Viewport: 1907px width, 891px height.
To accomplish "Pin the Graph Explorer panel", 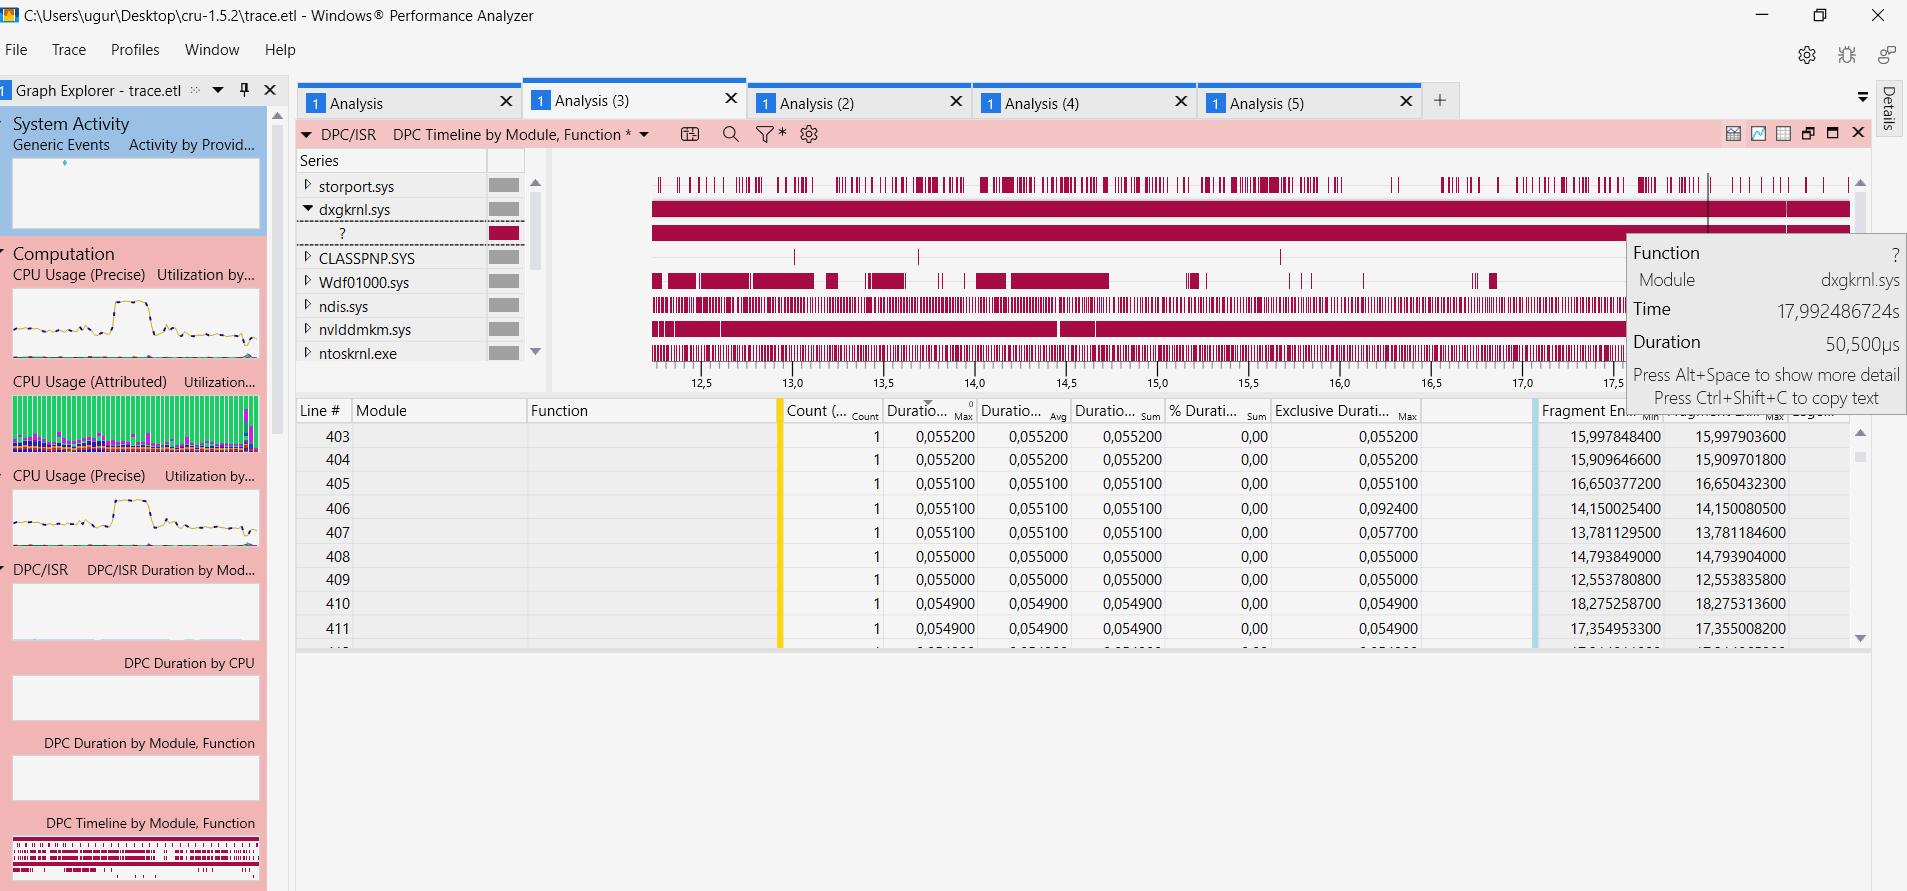I will [244, 90].
